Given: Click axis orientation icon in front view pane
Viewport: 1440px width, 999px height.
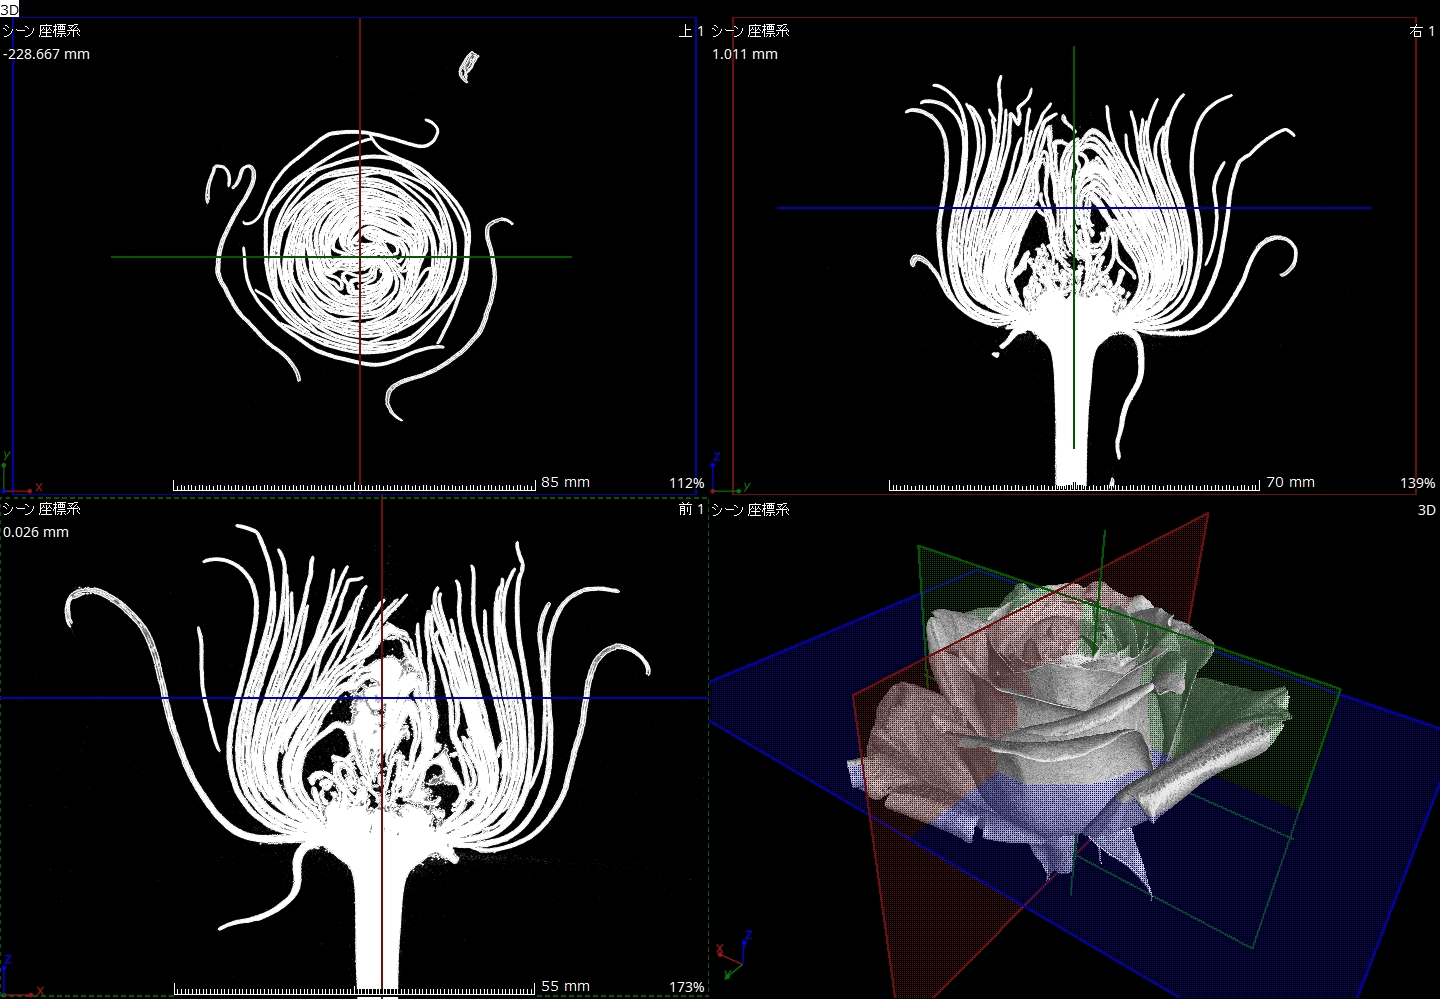Looking at the screenshot, I should [20, 978].
